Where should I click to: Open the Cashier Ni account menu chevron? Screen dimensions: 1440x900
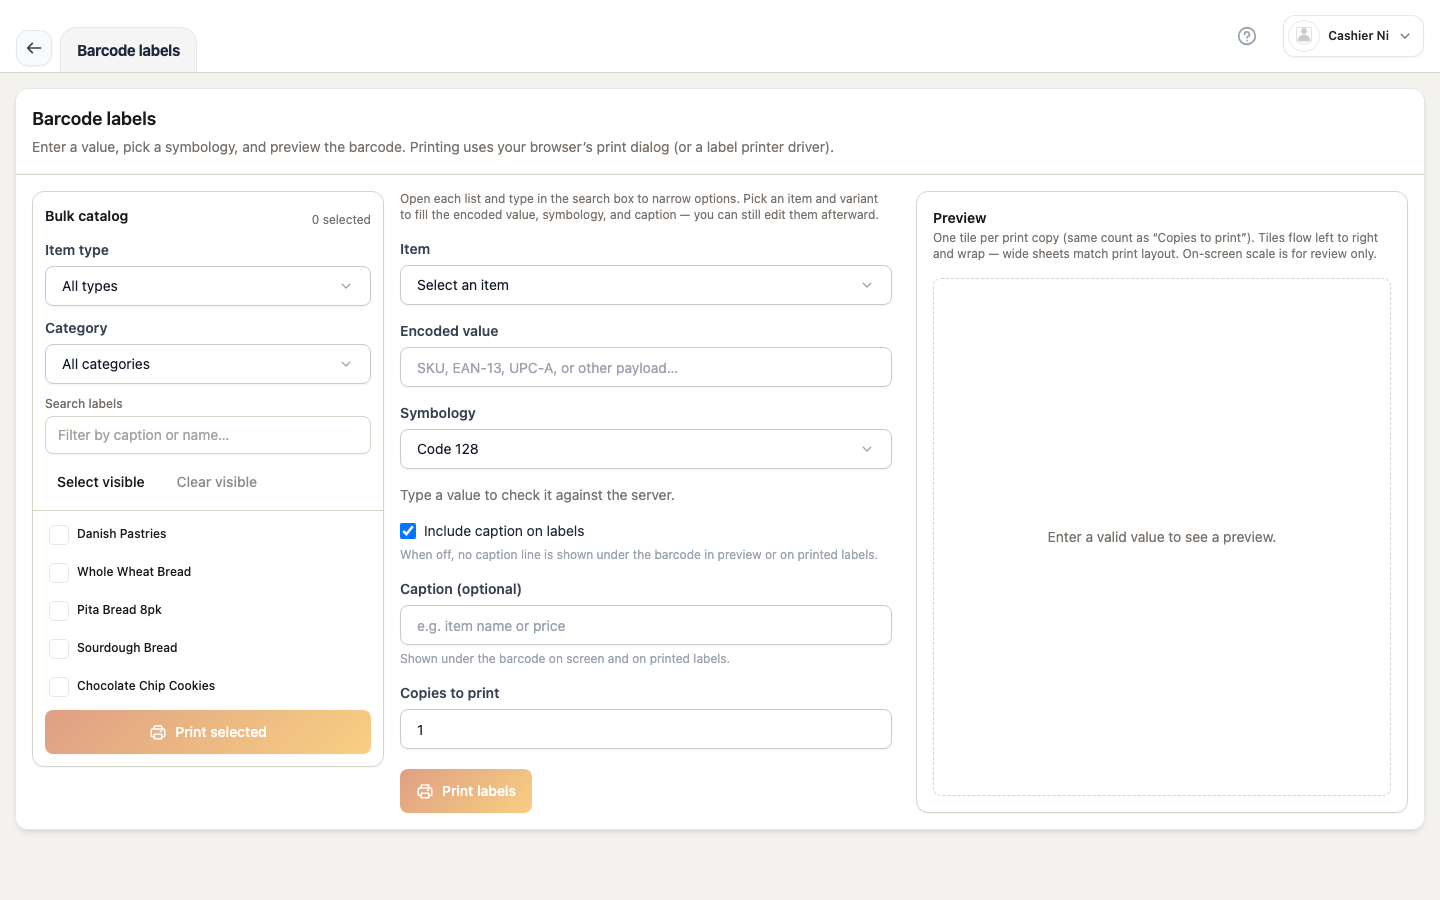click(1405, 36)
